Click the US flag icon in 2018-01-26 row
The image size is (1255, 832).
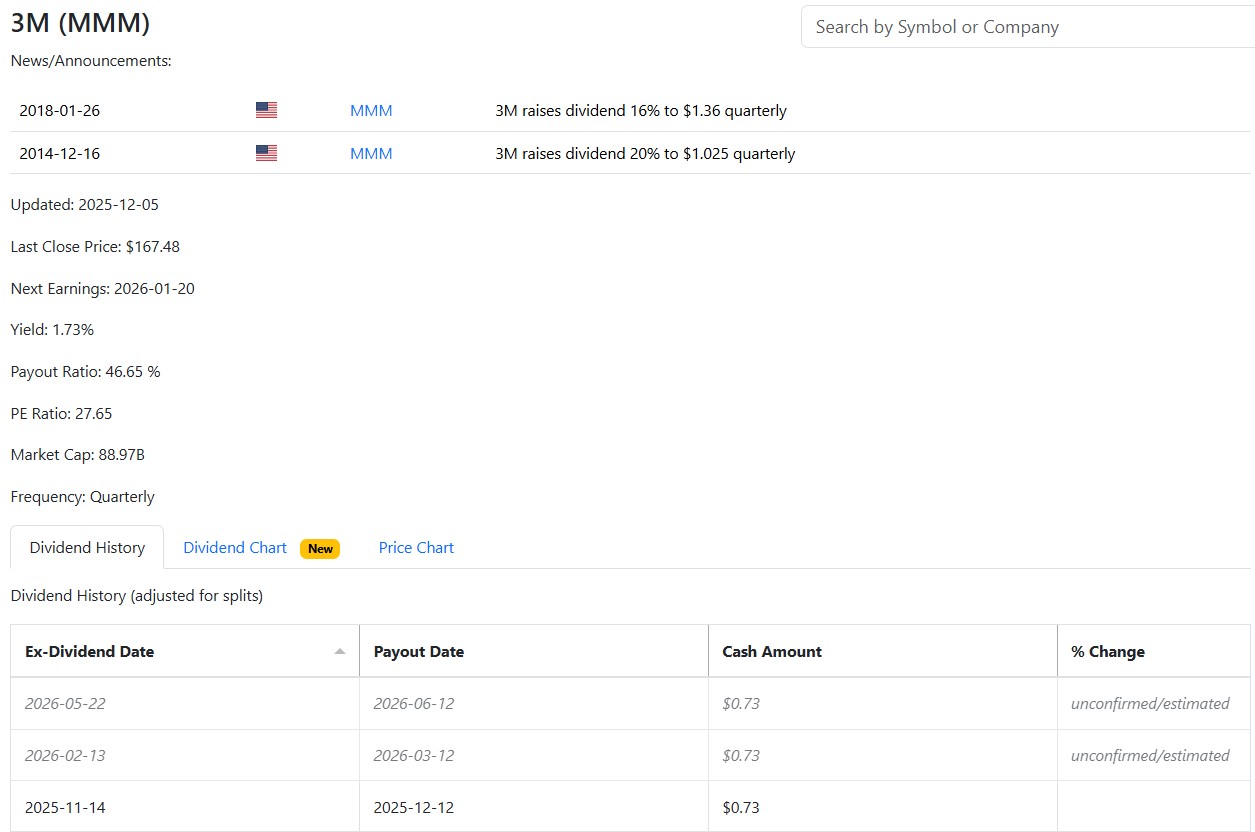(x=266, y=110)
